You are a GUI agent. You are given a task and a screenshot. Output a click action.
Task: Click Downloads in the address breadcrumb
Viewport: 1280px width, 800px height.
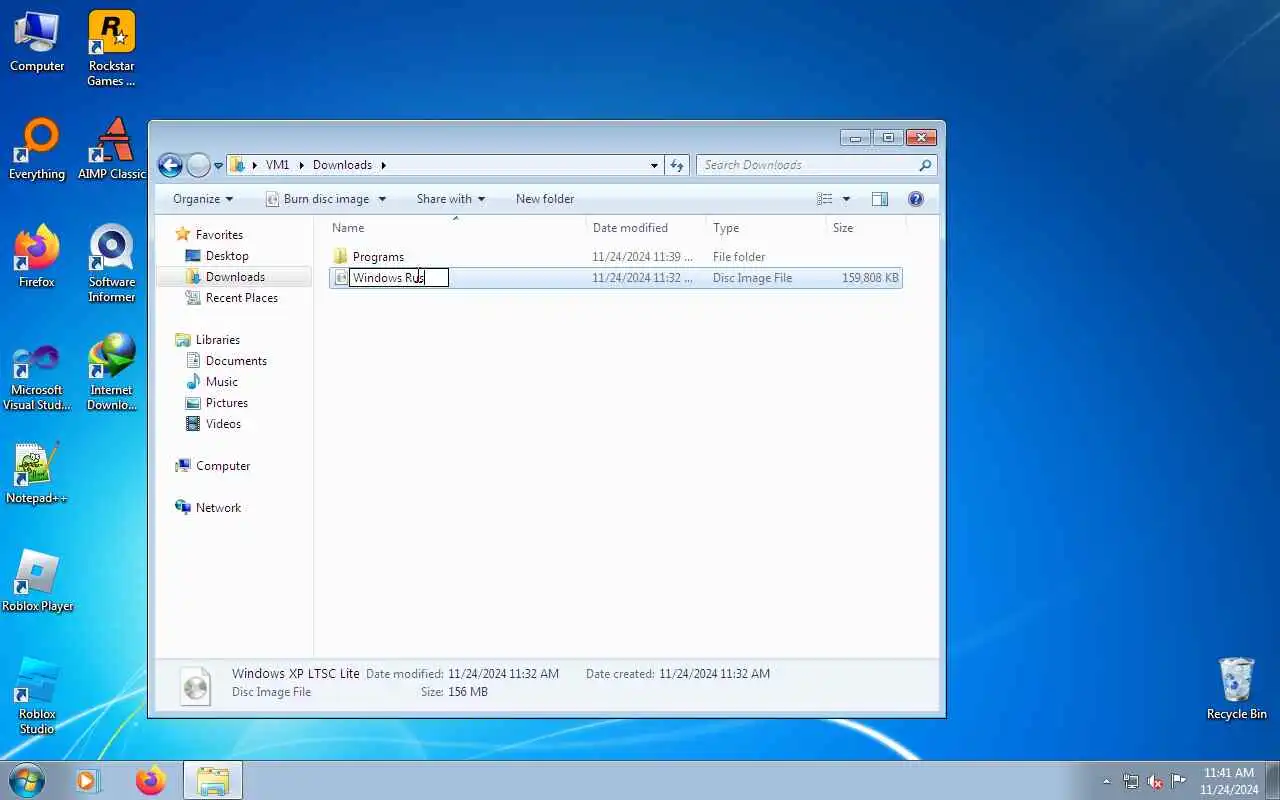tap(342, 165)
